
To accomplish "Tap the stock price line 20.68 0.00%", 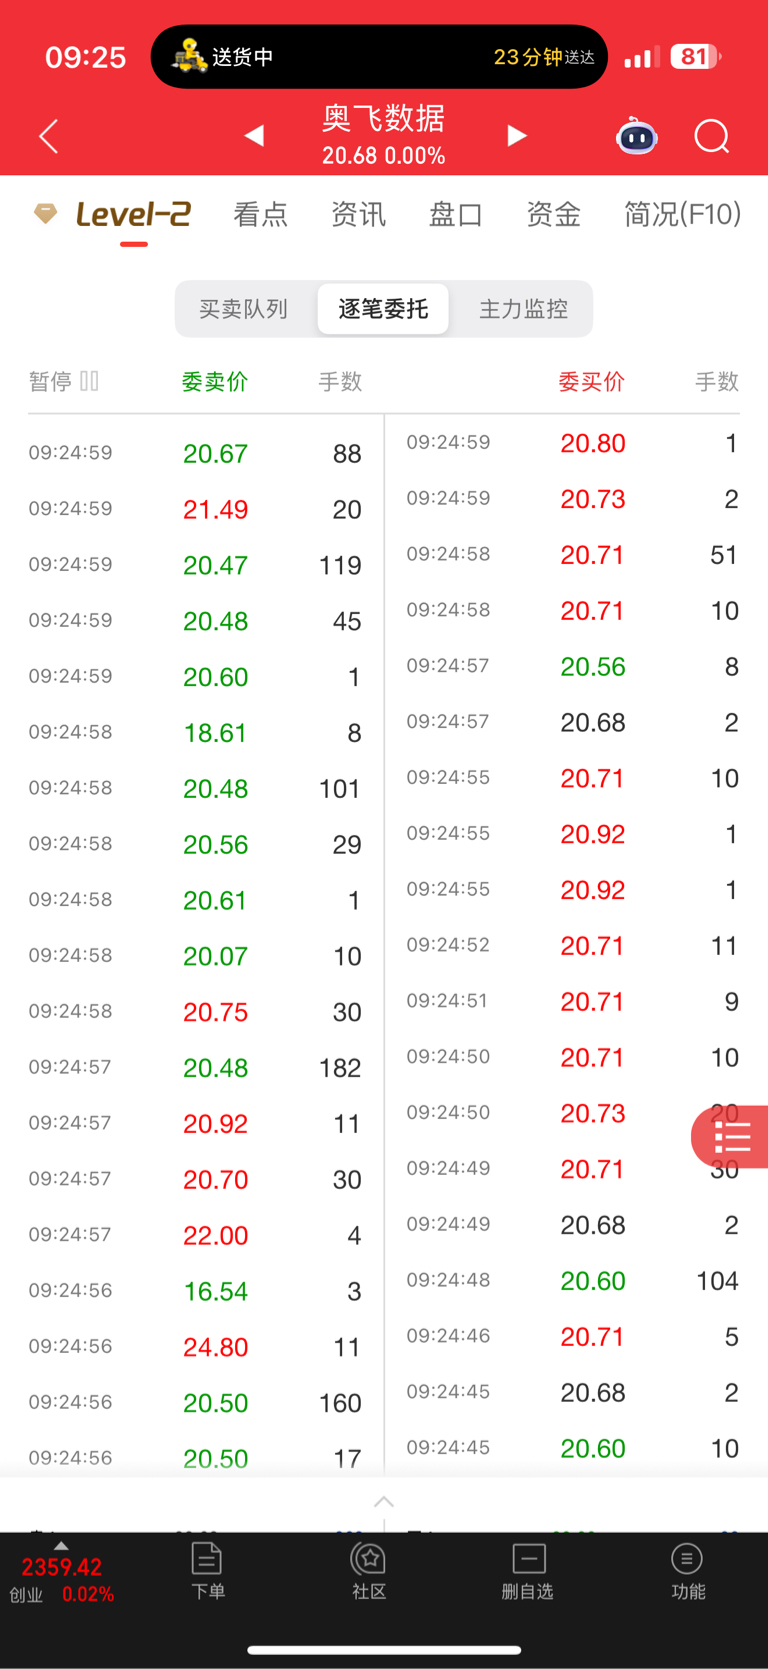I will coord(383,156).
